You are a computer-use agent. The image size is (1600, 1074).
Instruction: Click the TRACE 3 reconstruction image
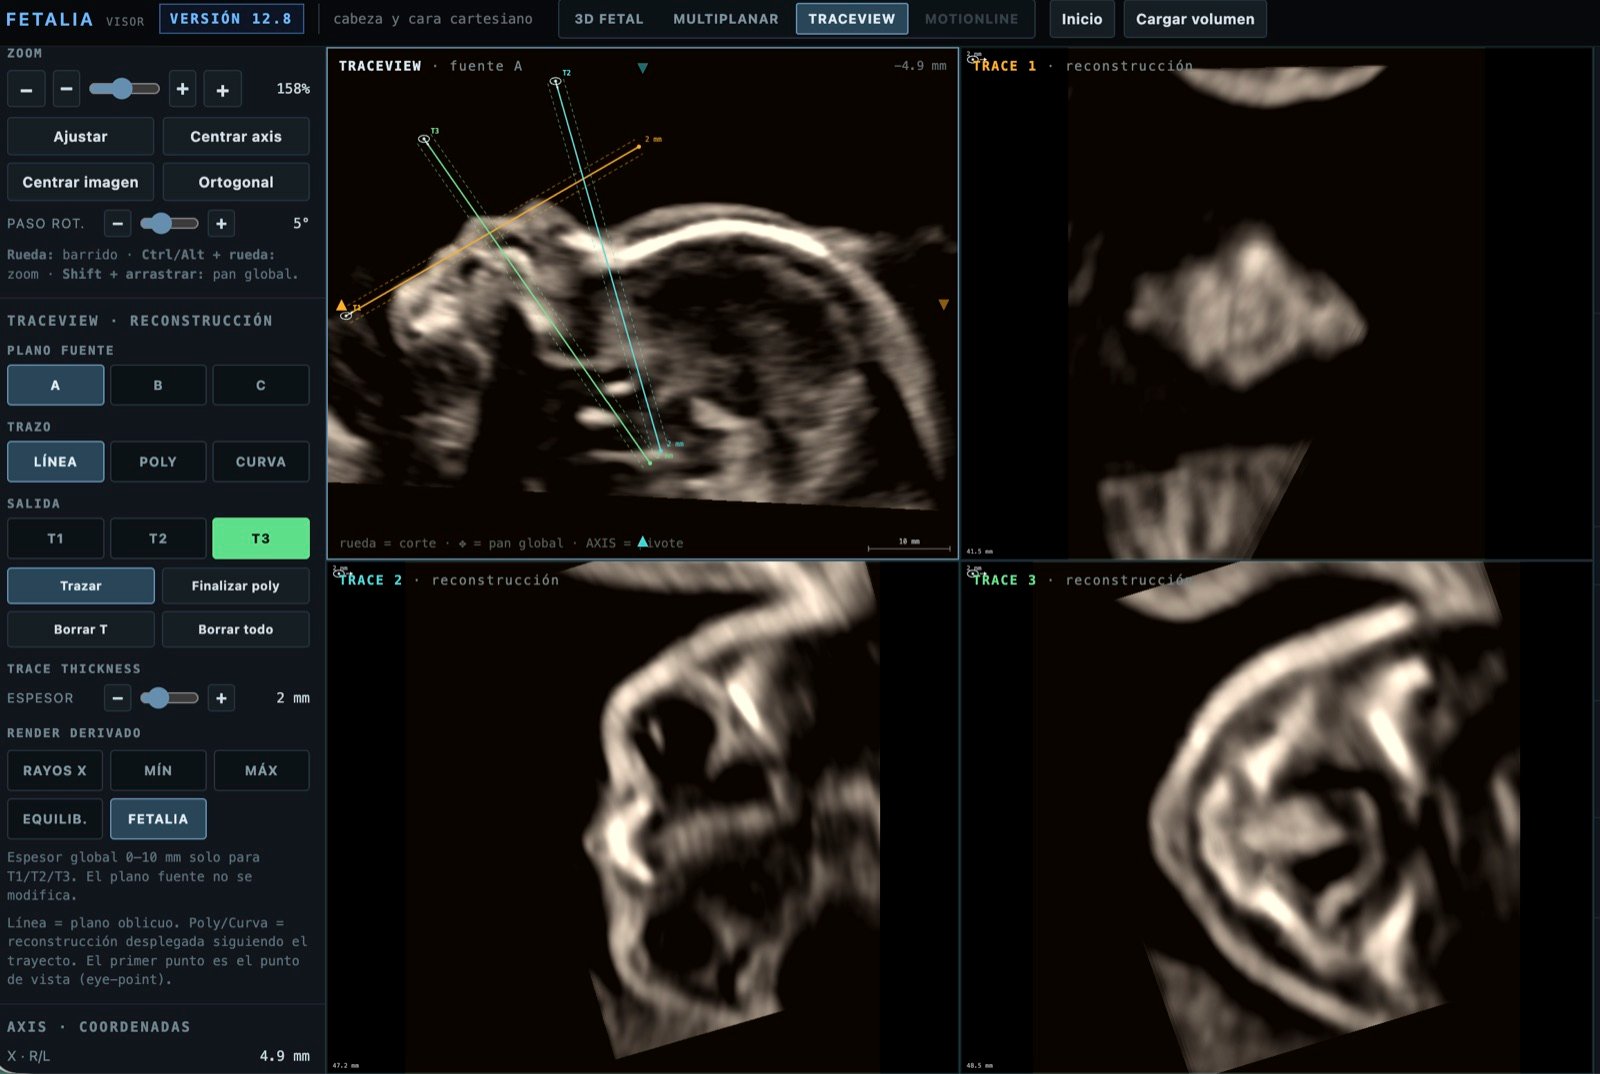1276,817
